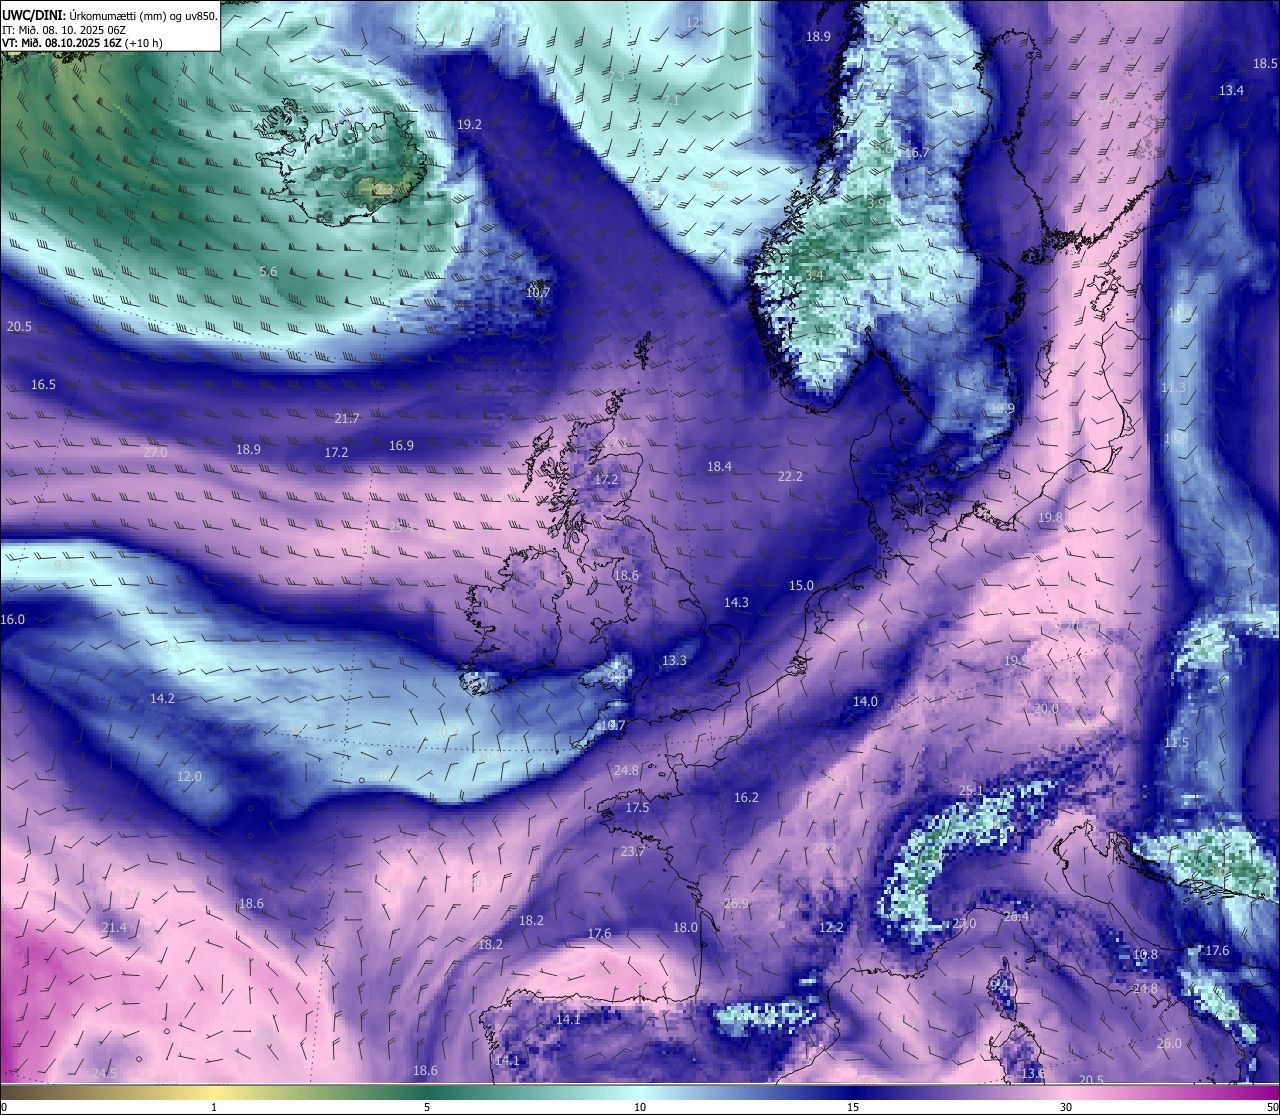Click the 19.2 value east of Iceland

click(x=469, y=125)
